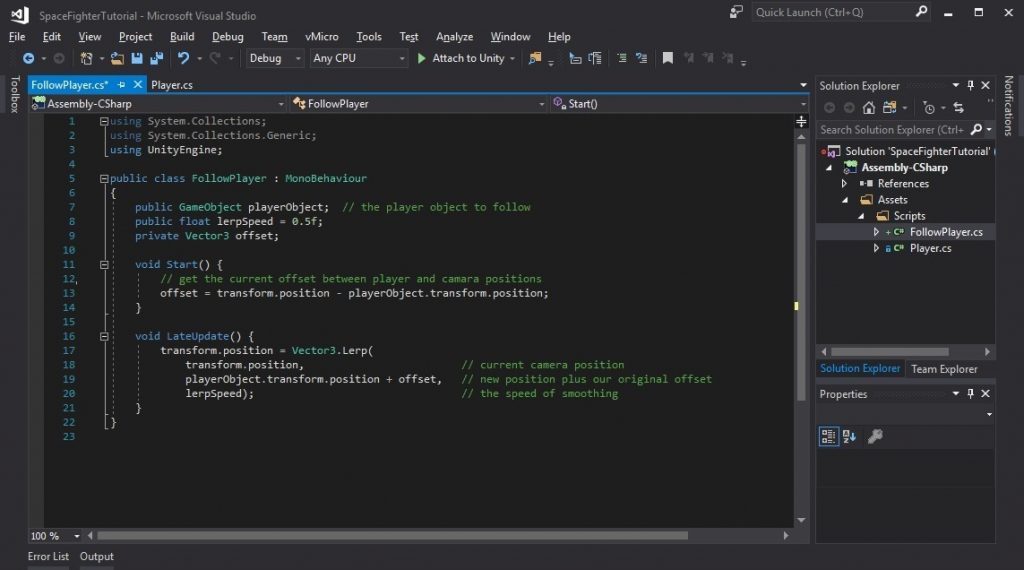Click the Open File folder icon
The height and width of the screenshot is (570, 1024).
tap(117, 58)
